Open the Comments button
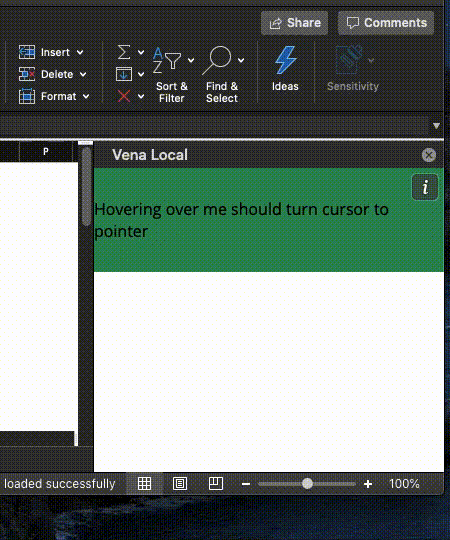The image size is (450, 540). 386,23
